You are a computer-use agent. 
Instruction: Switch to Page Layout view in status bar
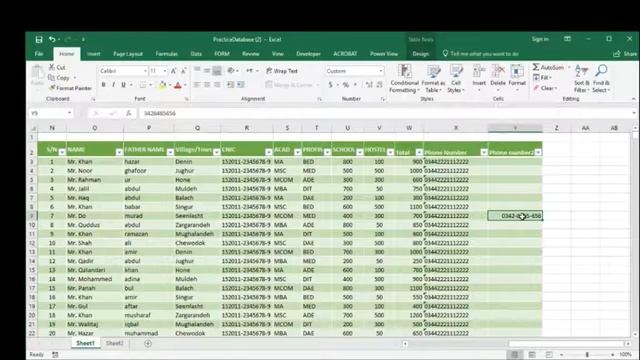tap(532, 355)
